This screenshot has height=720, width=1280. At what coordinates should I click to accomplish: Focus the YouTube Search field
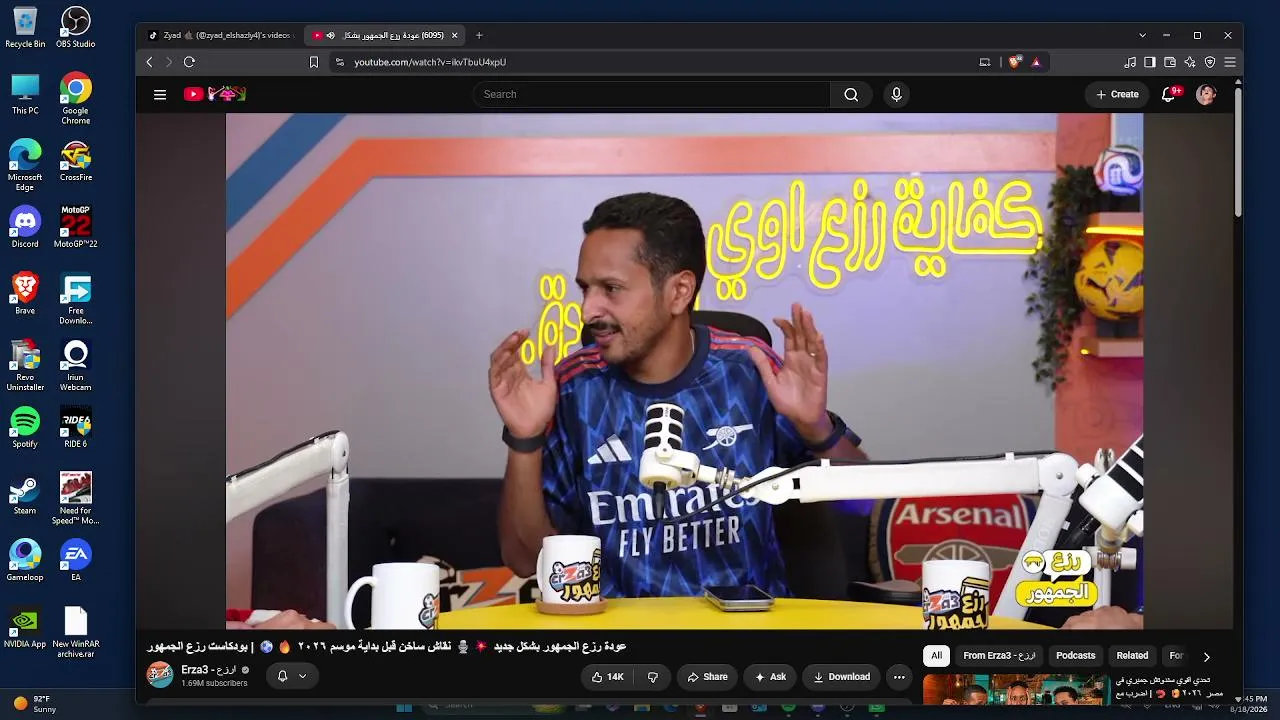(652, 94)
